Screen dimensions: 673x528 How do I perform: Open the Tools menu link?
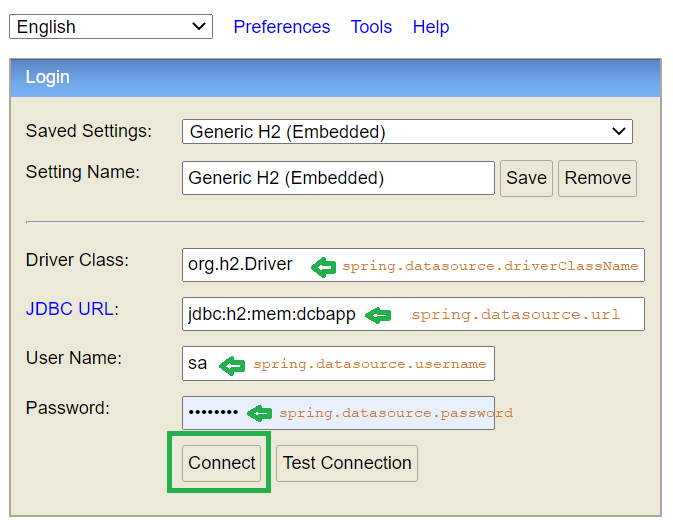tap(371, 27)
